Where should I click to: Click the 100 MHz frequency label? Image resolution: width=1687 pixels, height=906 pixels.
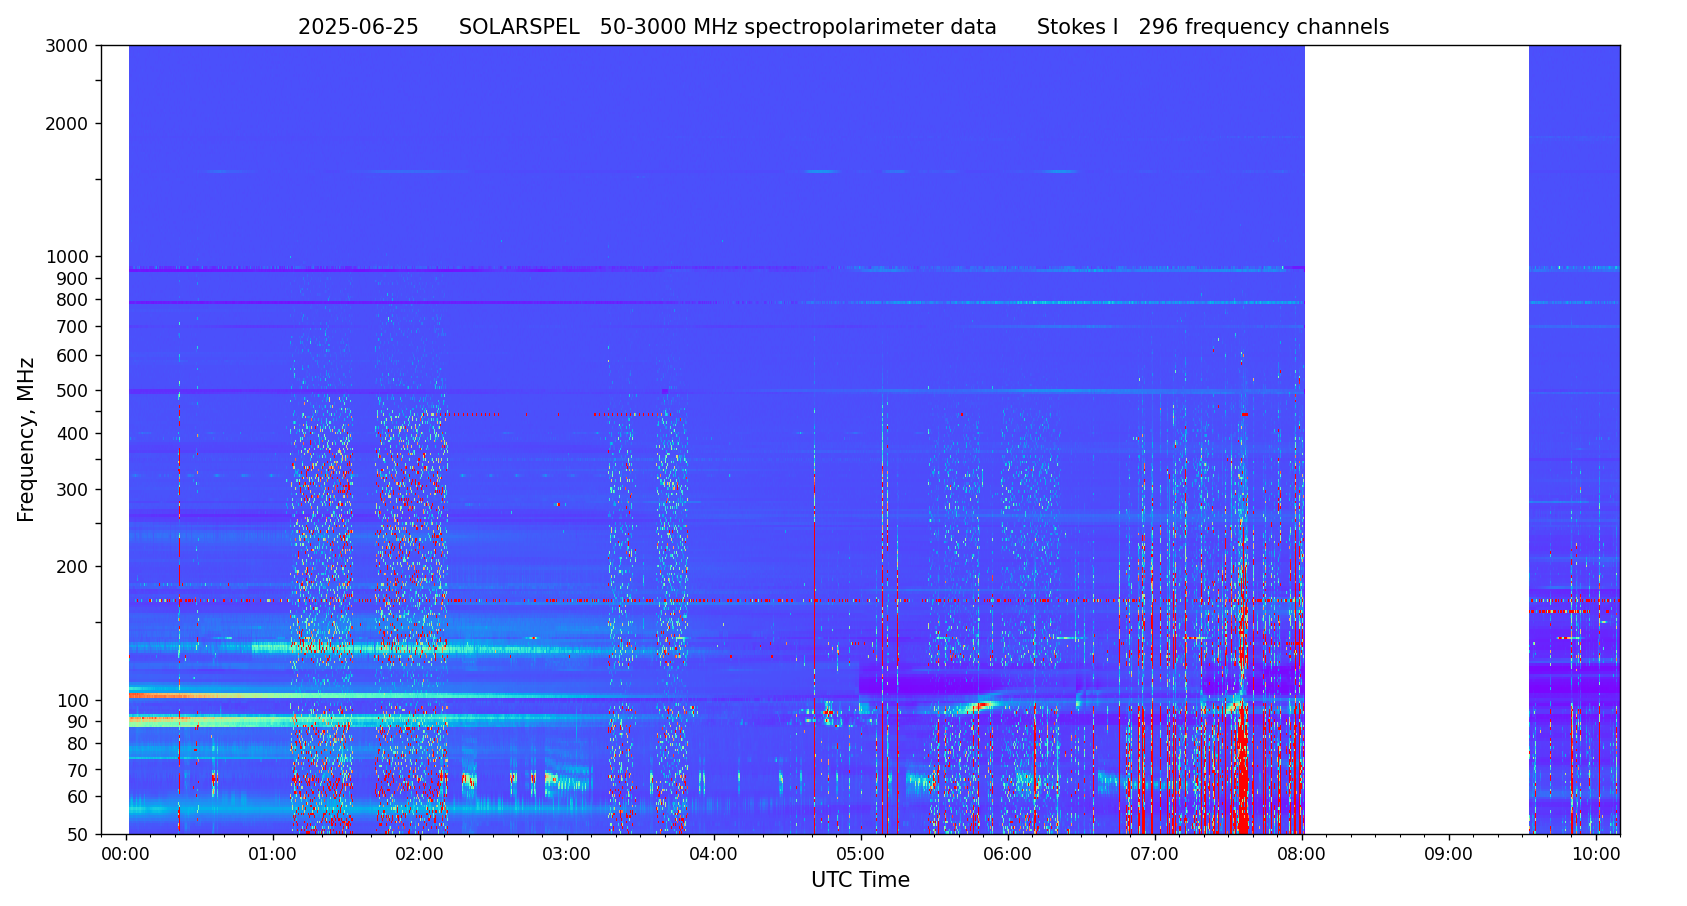(x=72, y=701)
